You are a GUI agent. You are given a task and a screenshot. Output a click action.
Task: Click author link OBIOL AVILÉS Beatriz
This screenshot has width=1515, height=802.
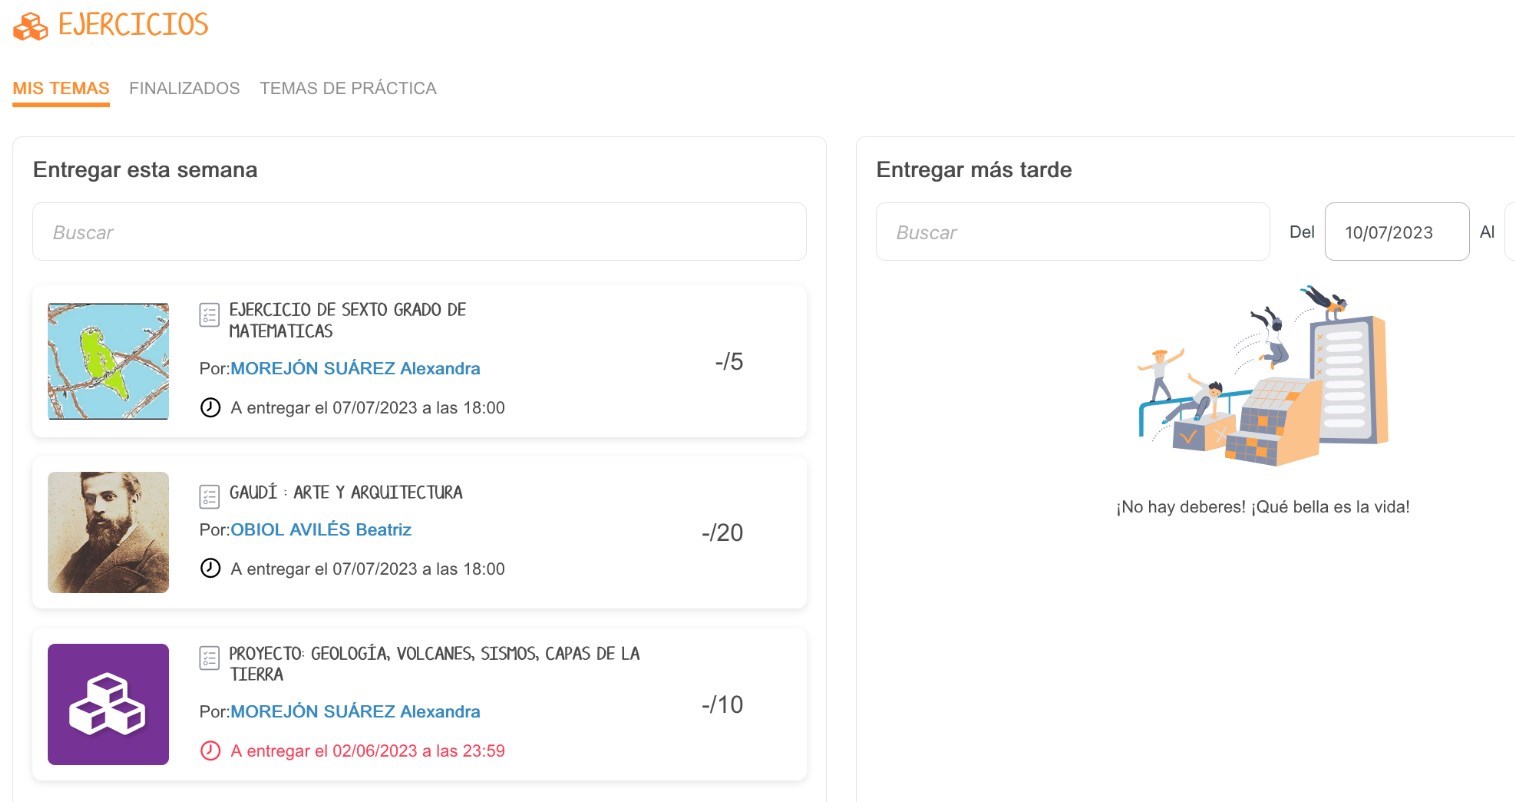(321, 530)
